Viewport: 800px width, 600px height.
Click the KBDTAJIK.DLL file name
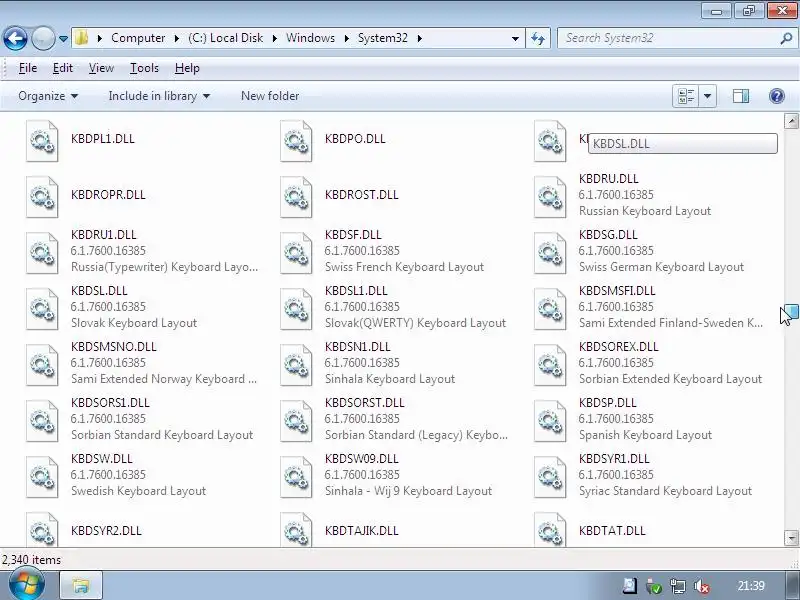[361, 531]
